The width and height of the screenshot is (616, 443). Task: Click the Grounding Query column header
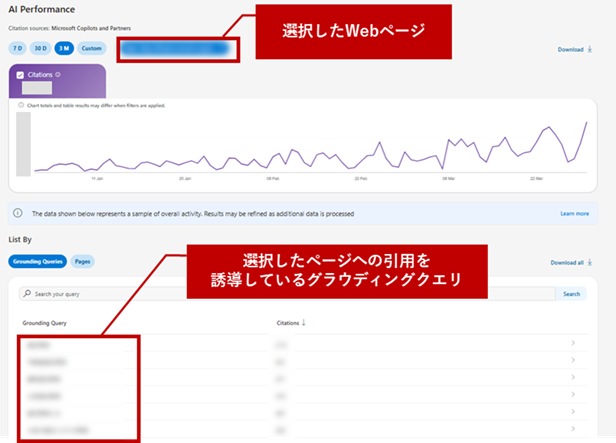pos(48,323)
